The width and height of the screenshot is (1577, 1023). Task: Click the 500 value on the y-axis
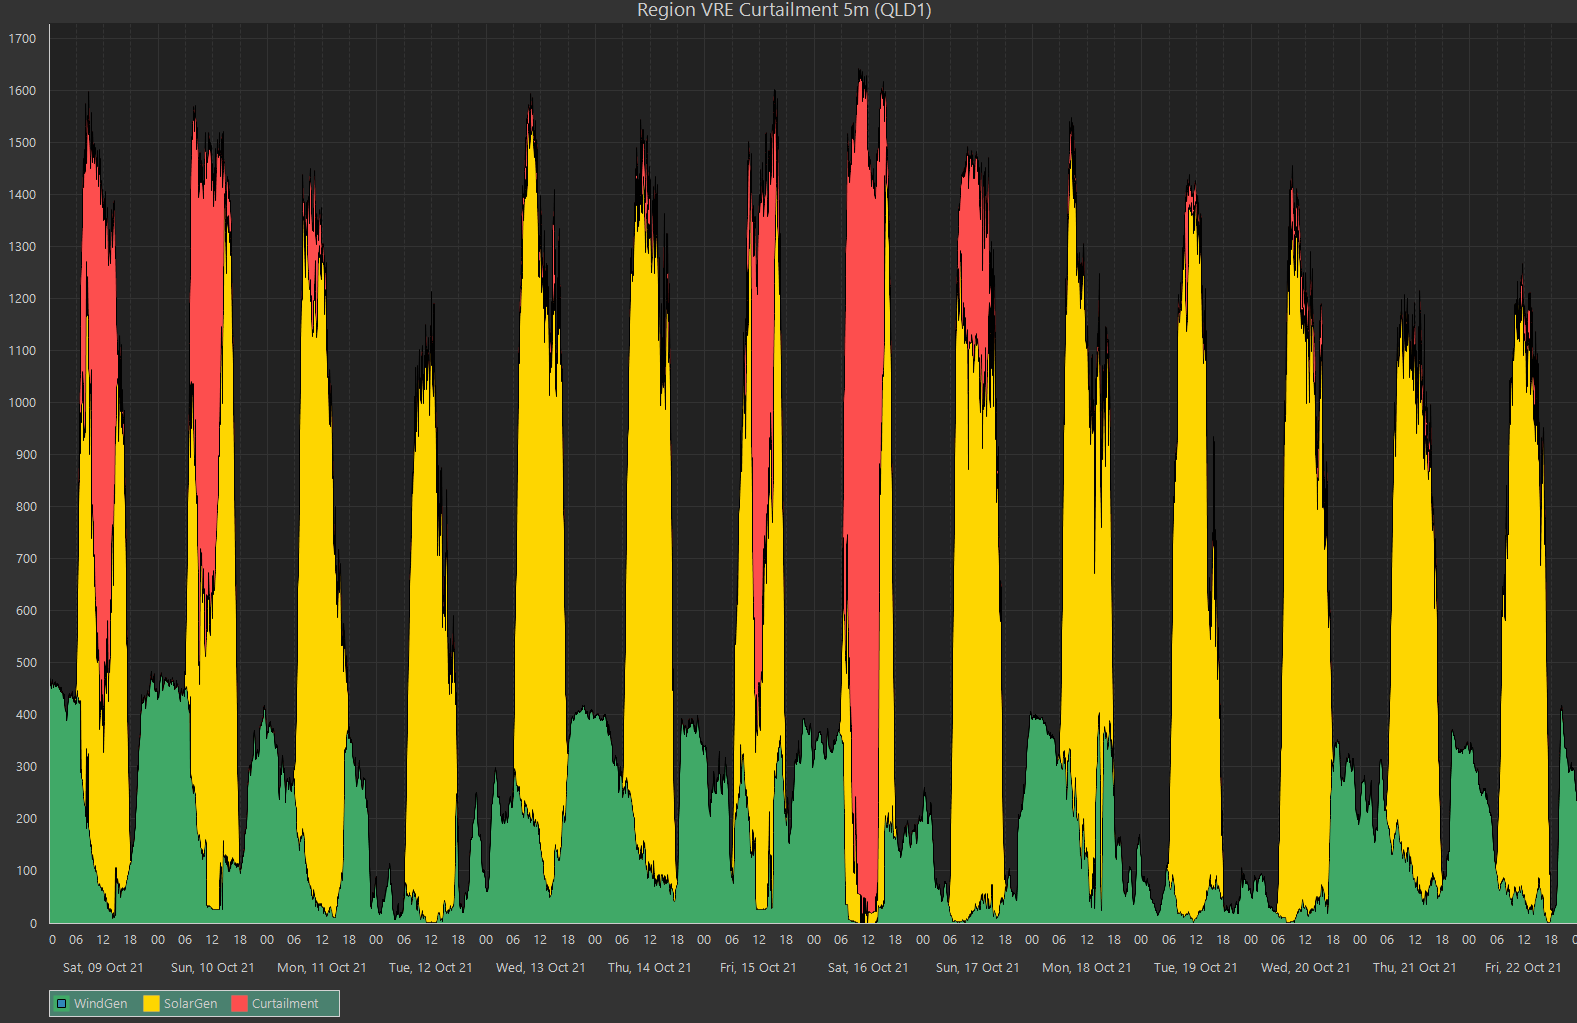point(26,662)
